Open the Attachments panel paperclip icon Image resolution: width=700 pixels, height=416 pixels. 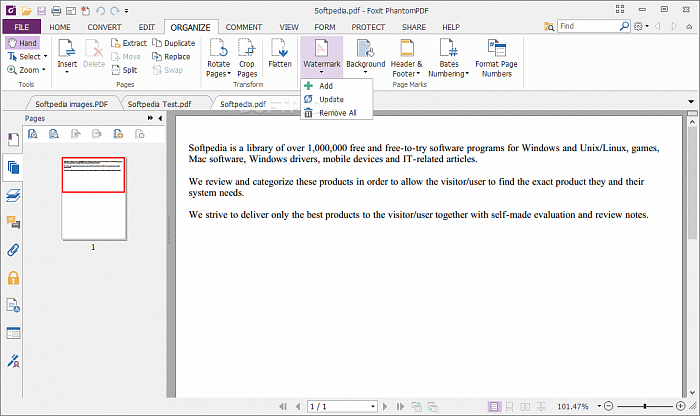pos(14,250)
